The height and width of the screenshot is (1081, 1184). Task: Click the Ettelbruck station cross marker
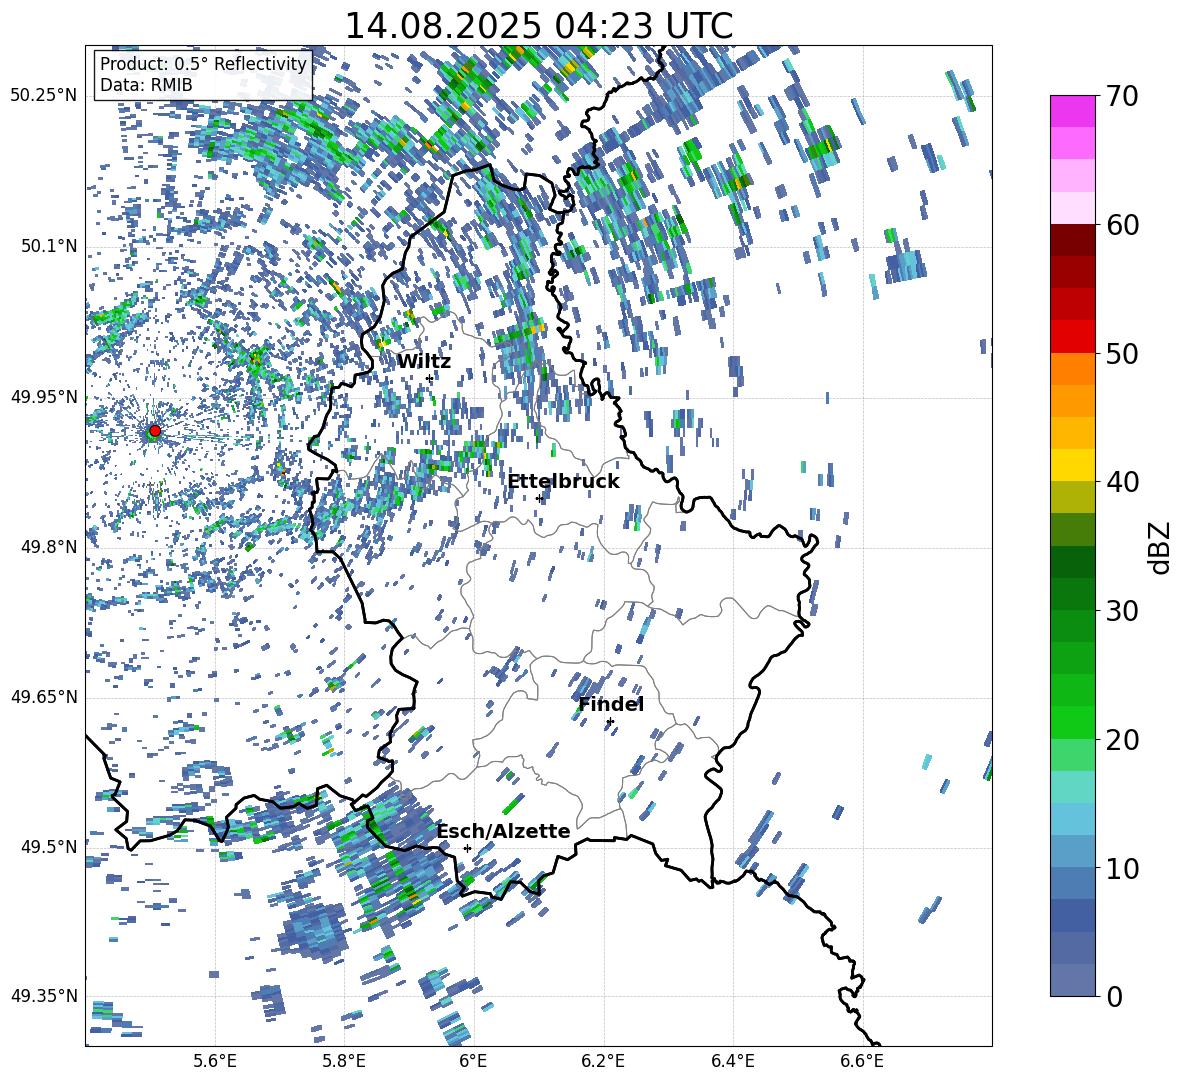[x=539, y=498]
